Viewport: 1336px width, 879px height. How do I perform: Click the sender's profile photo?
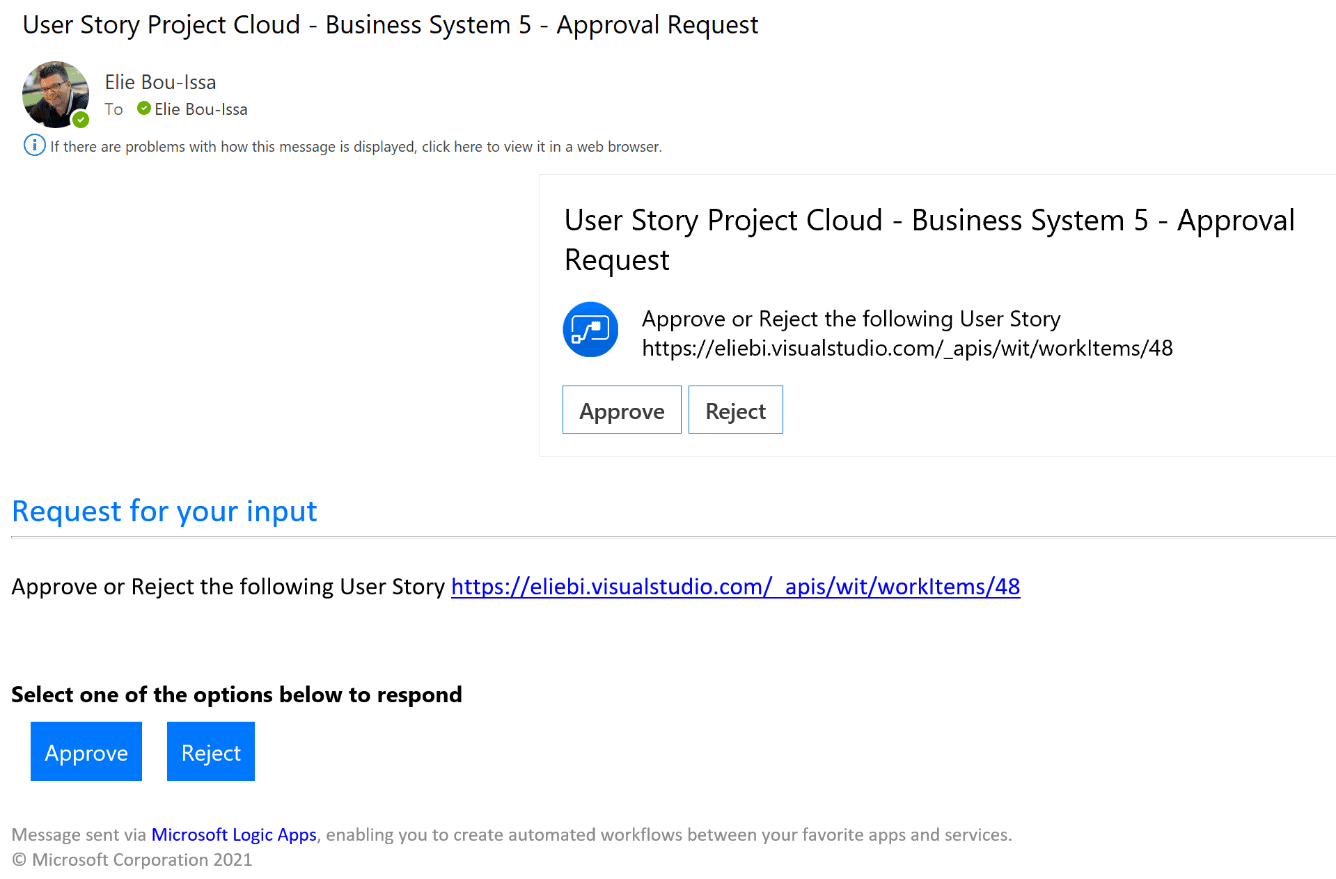click(55, 94)
